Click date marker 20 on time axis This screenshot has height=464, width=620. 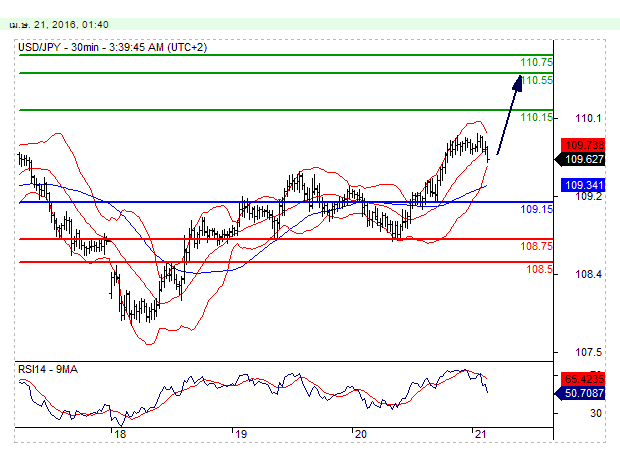[359, 435]
